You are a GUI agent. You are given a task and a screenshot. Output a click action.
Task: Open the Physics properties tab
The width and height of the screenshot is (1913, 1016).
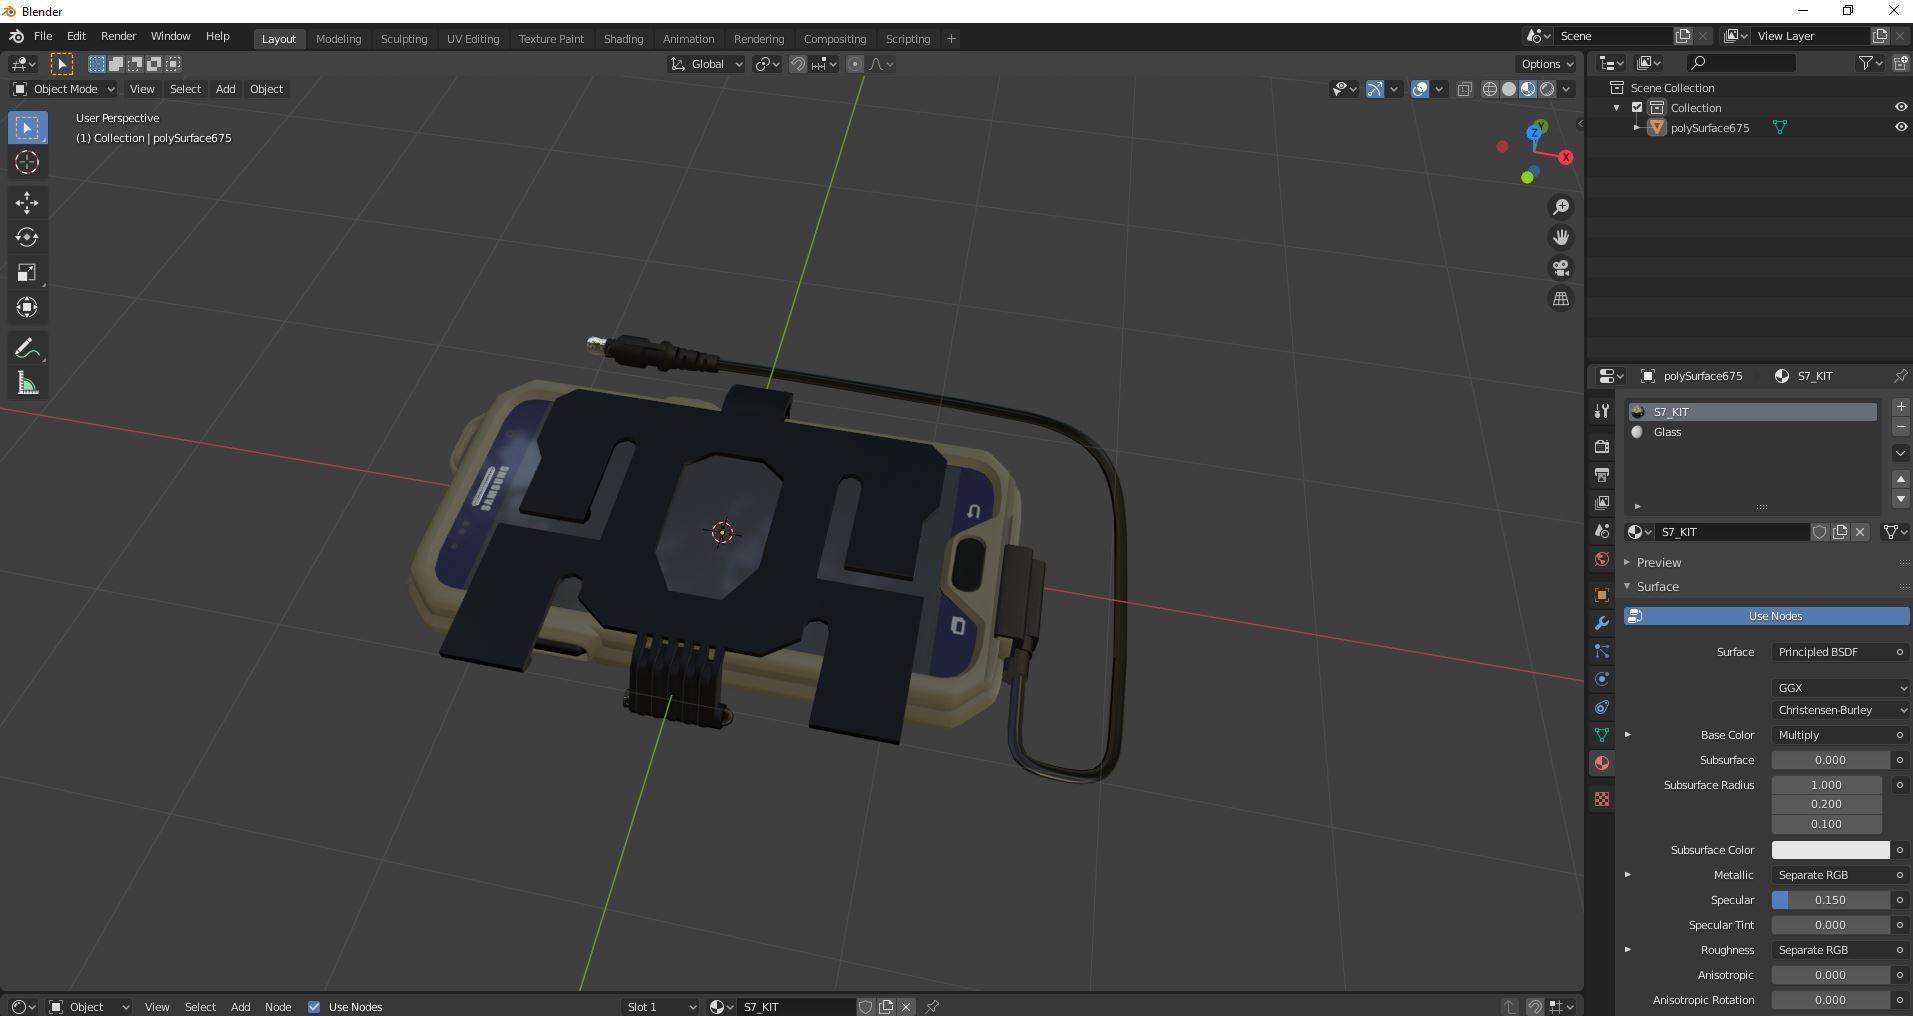1602,679
